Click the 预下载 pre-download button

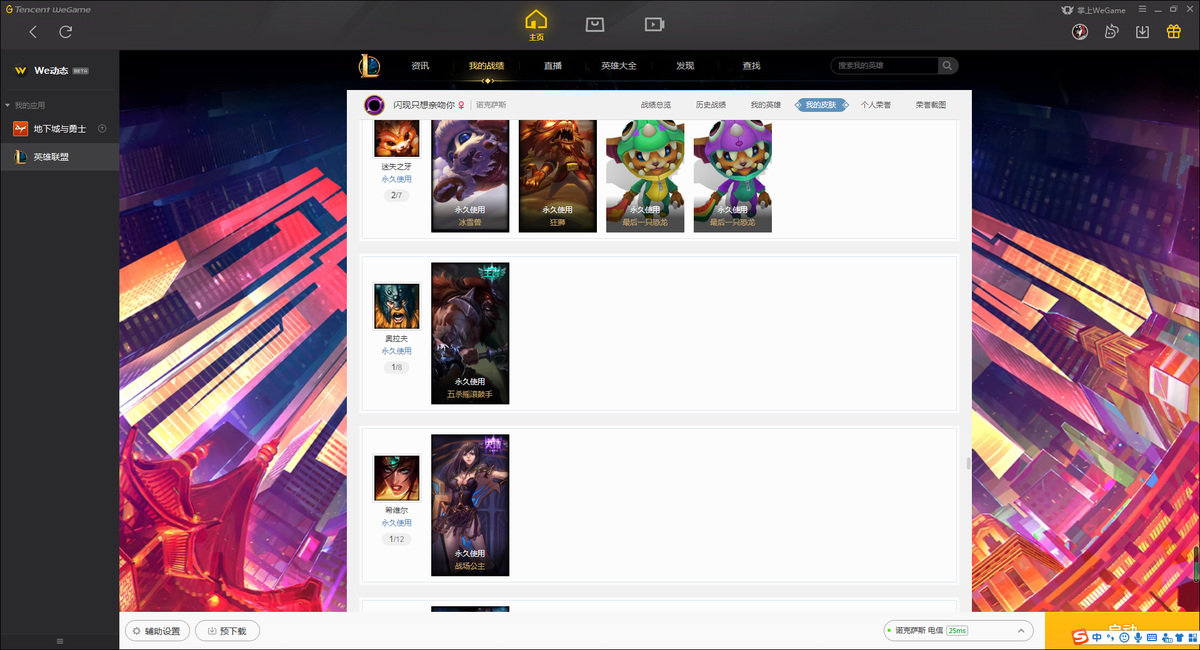(x=227, y=631)
